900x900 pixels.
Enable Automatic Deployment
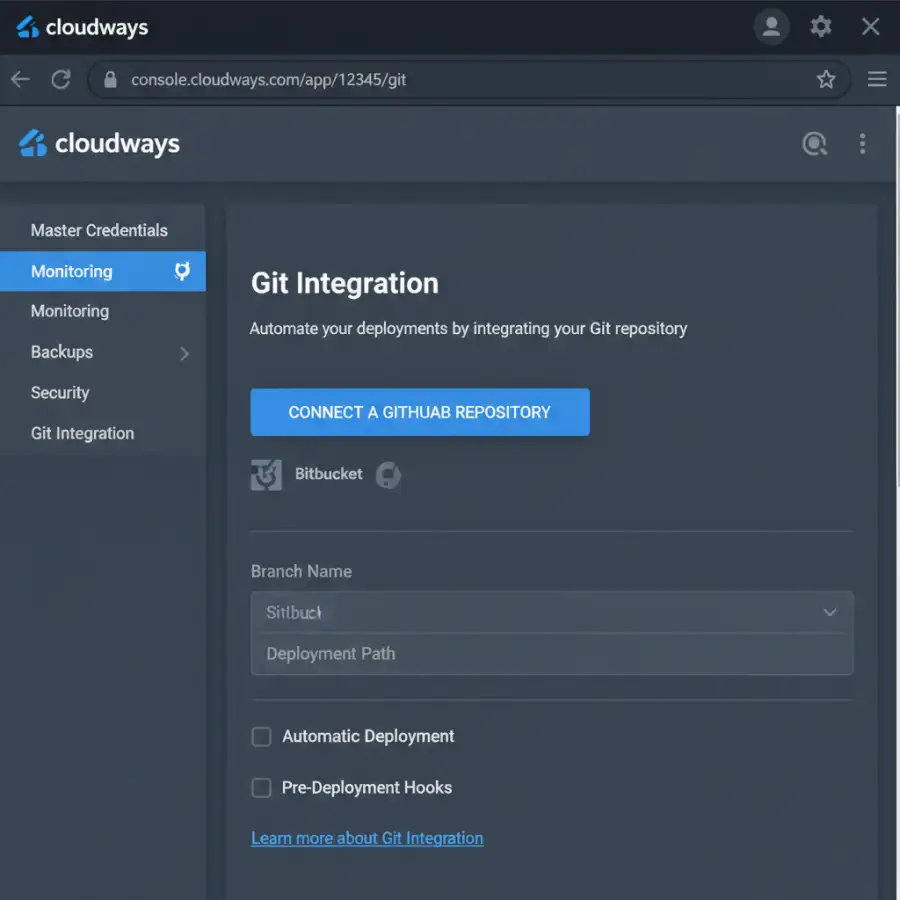pos(261,736)
